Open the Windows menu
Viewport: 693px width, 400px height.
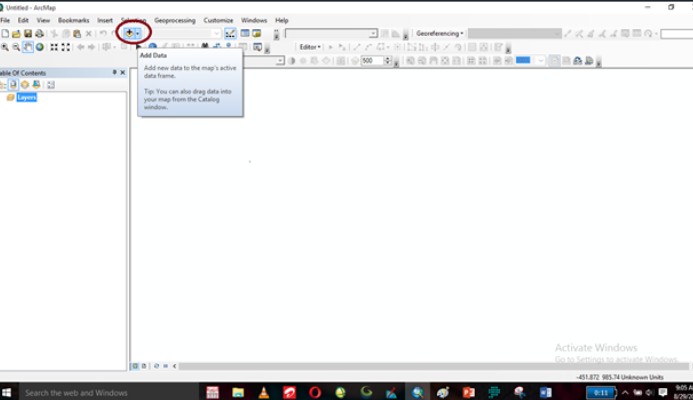(254, 20)
